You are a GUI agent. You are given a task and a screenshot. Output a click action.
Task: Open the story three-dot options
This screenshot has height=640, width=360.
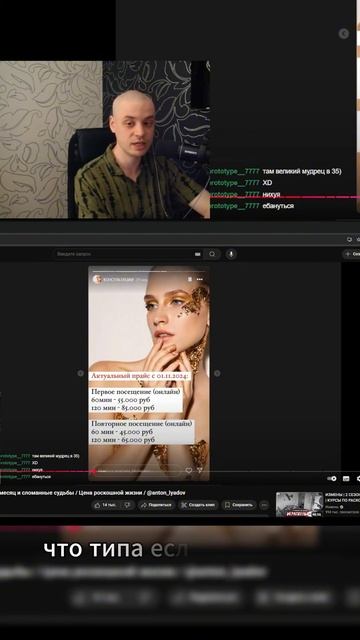[x=200, y=280]
